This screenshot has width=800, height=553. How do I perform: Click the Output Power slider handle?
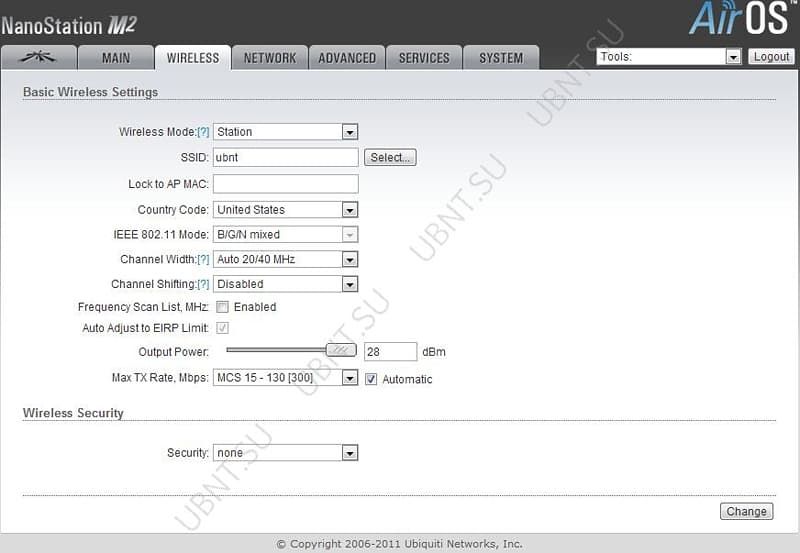point(341,350)
